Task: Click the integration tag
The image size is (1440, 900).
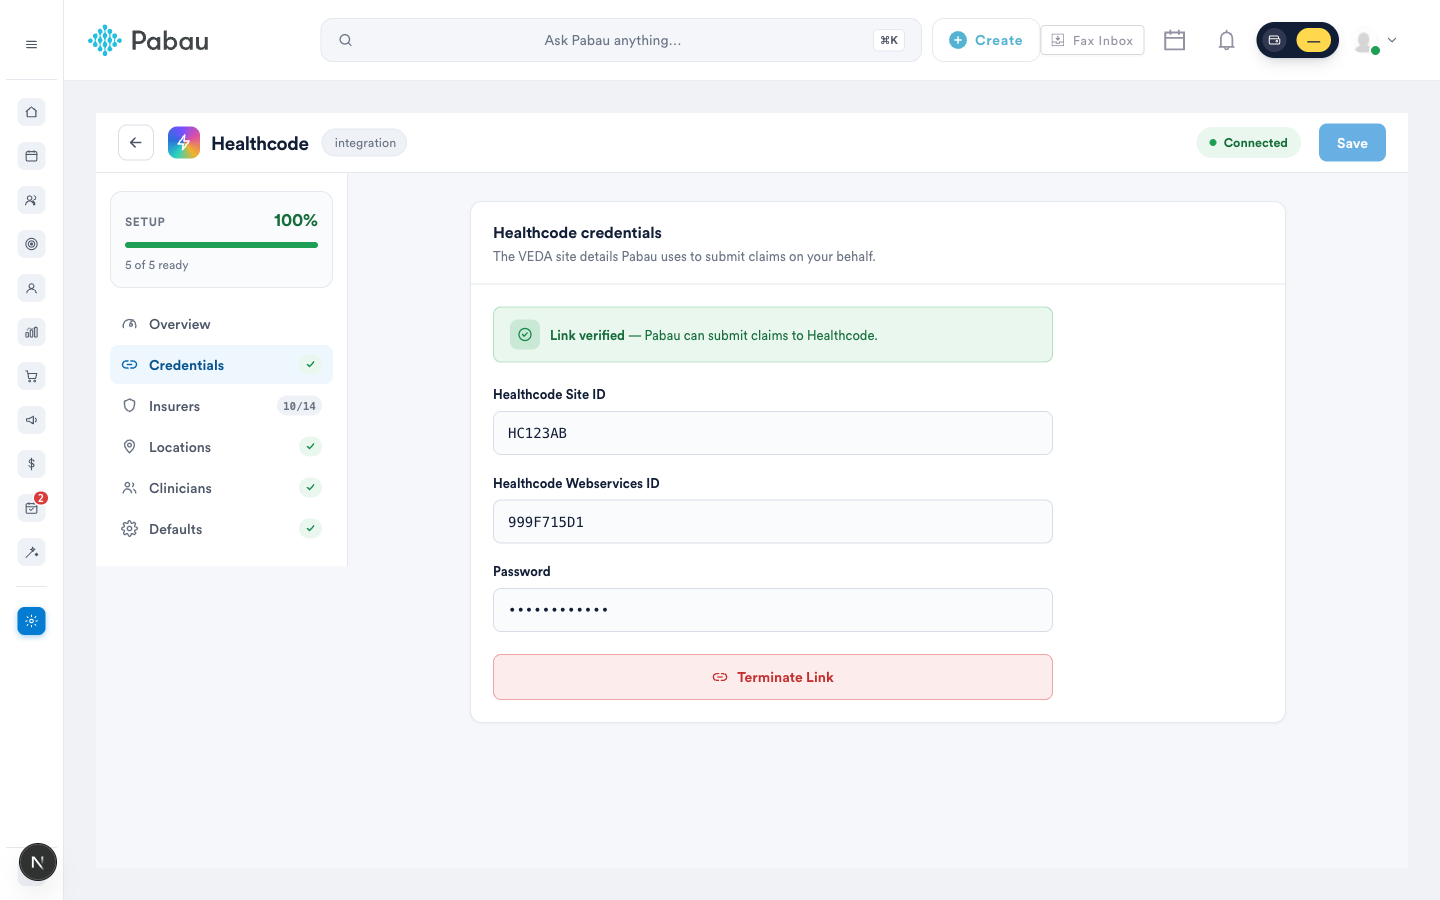Action: [365, 143]
